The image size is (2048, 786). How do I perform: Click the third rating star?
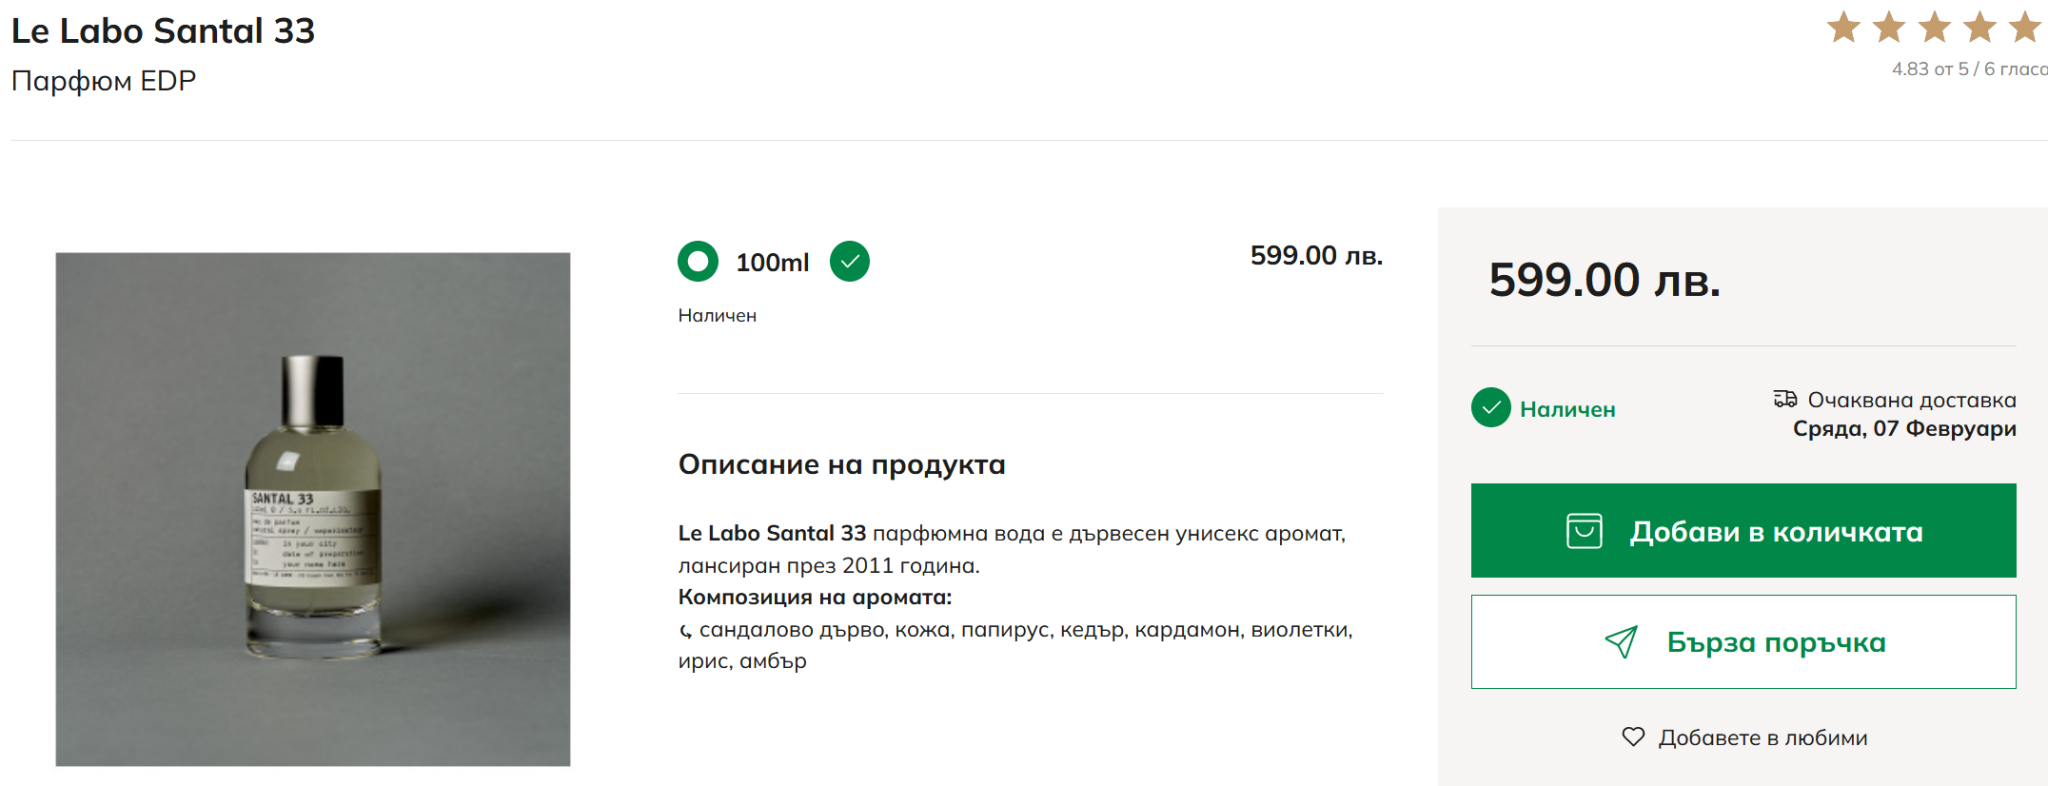pyautogui.click(x=1934, y=28)
